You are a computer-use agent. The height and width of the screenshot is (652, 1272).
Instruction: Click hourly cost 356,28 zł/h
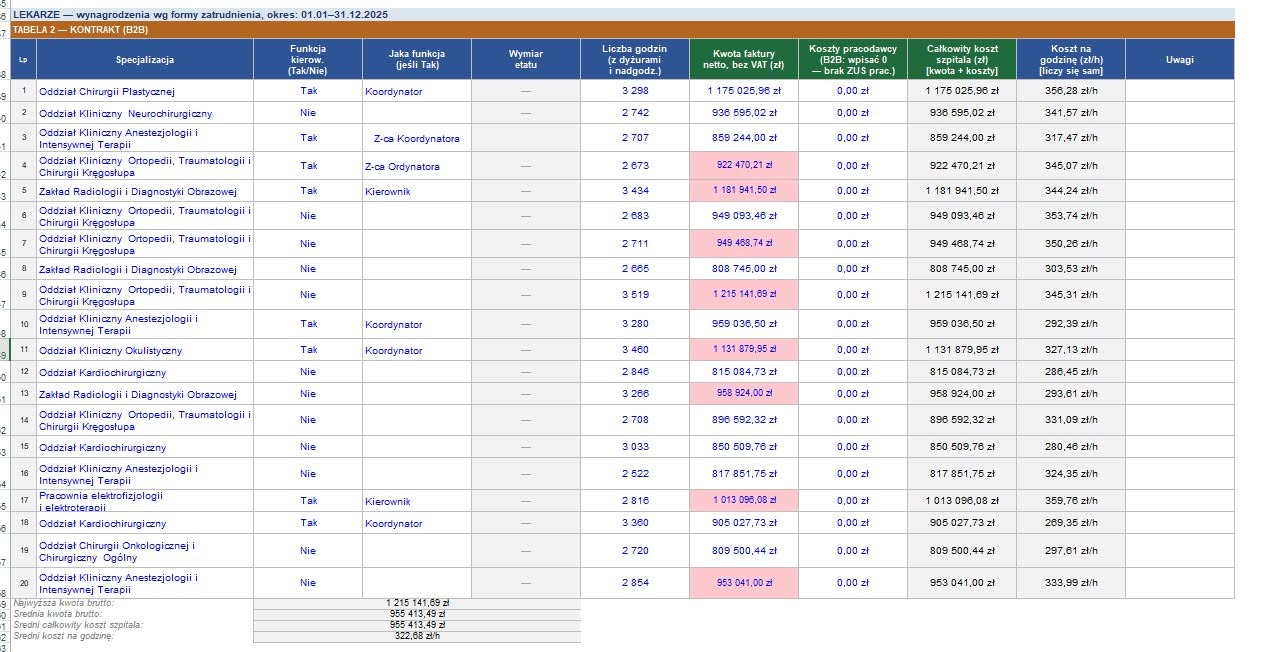1071,91
